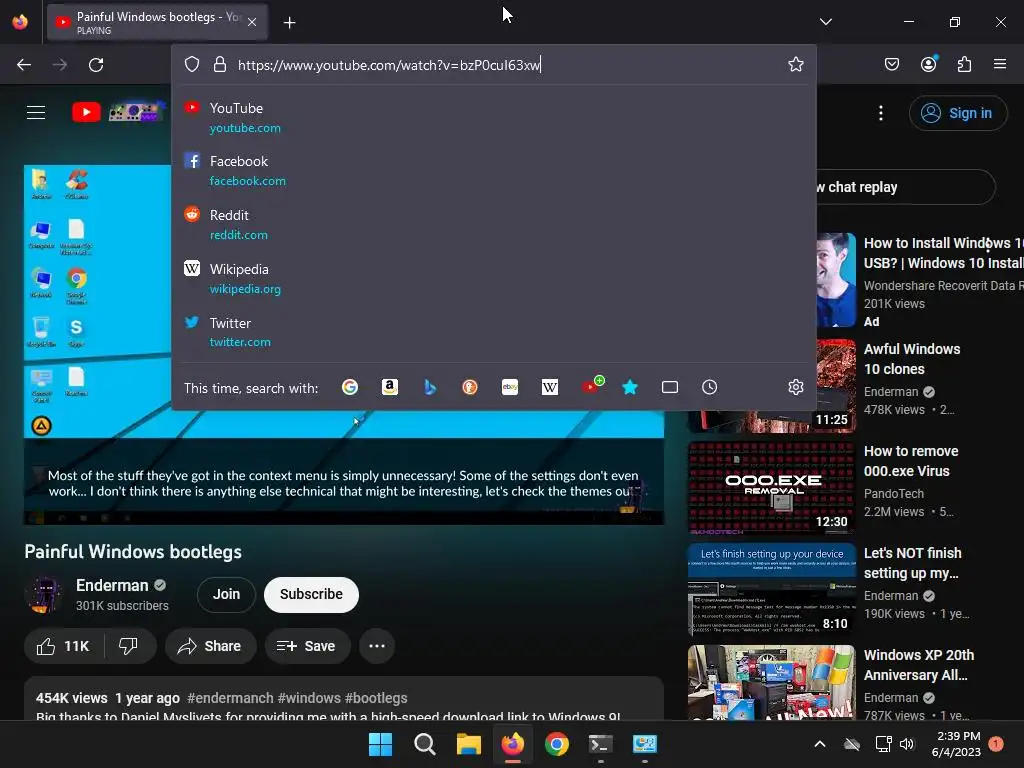The height and width of the screenshot is (768, 1024).
Task: Search this time with Amazon
Action: point(390,387)
